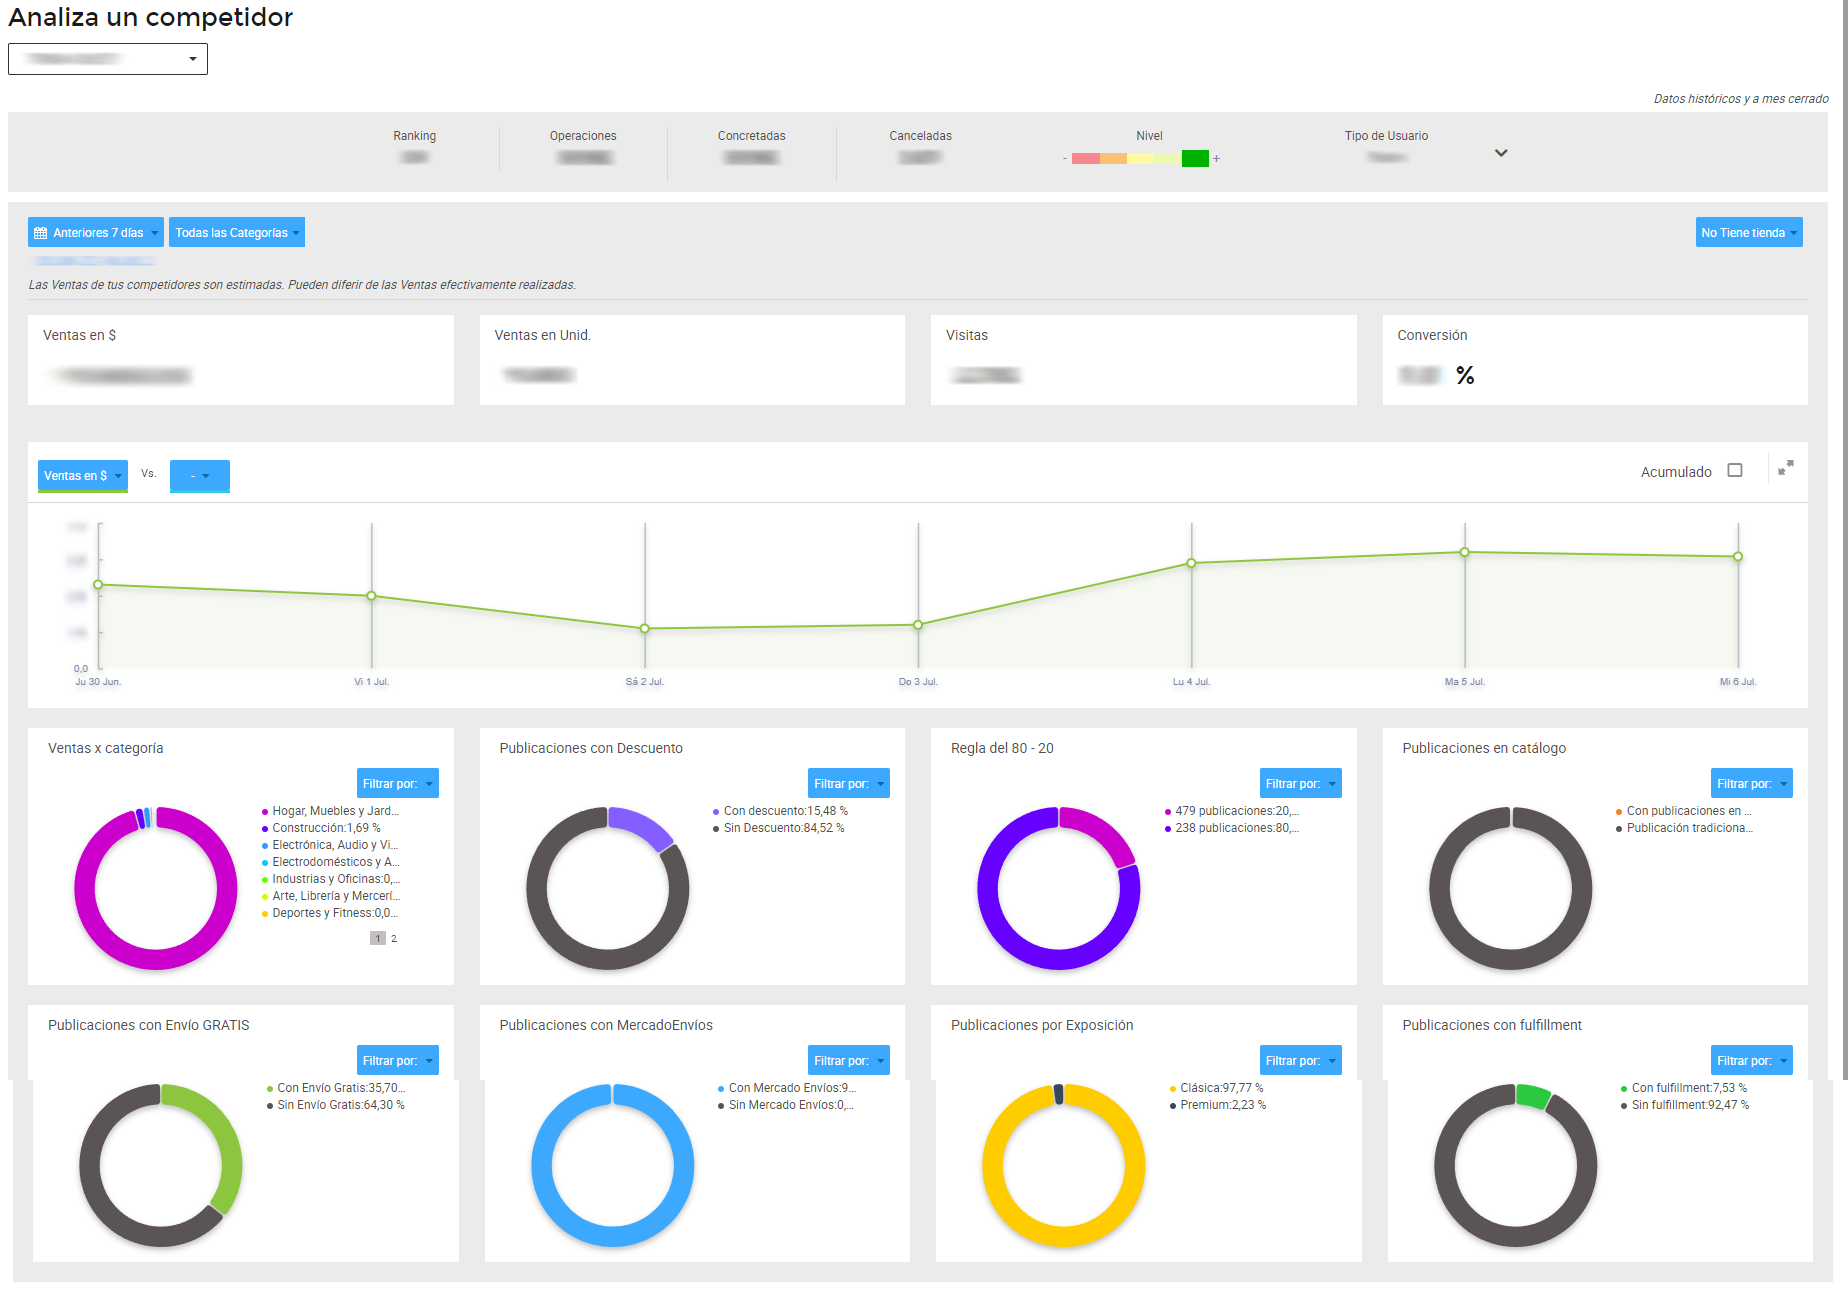Click the calendar icon in date filter
Viewport: 1848px width, 1301px height.
click(41, 233)
